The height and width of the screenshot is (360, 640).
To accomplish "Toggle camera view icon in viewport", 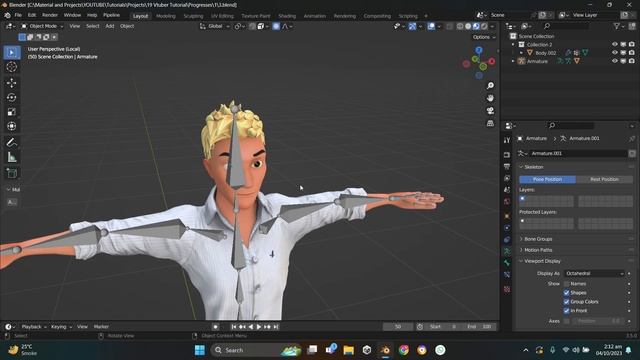I will [490, 111].
